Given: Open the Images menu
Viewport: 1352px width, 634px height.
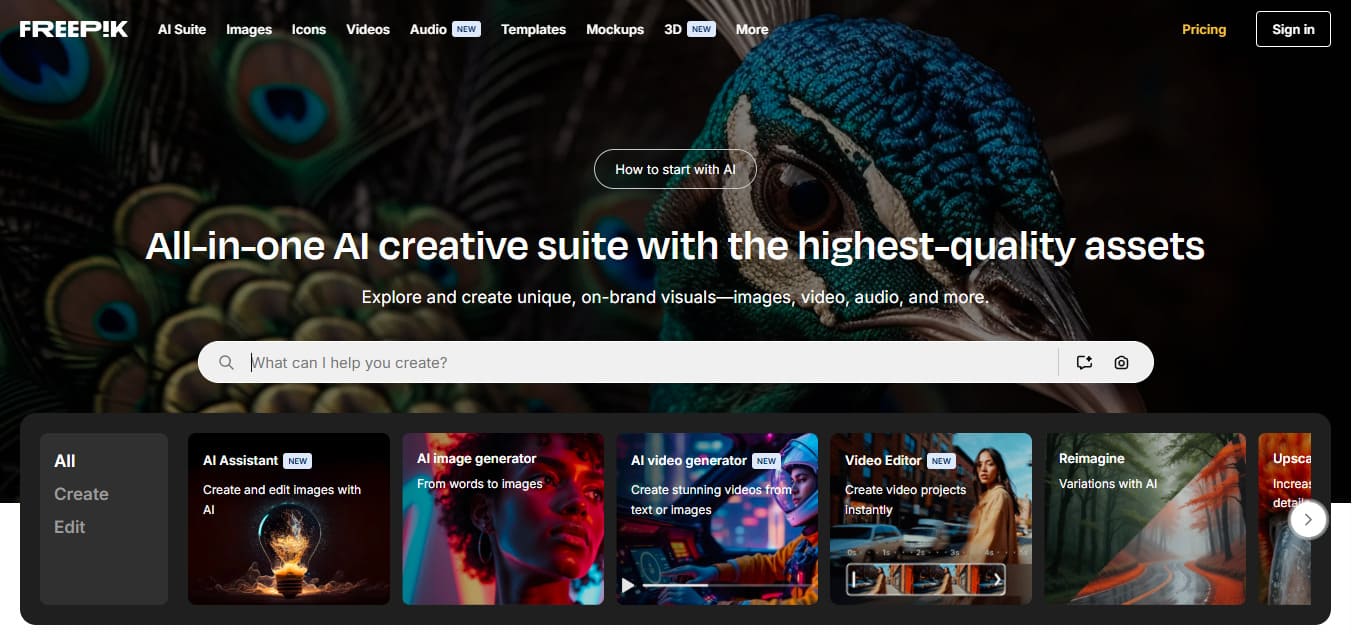Looking at the screenshot, I should click(x=249, y=29).
